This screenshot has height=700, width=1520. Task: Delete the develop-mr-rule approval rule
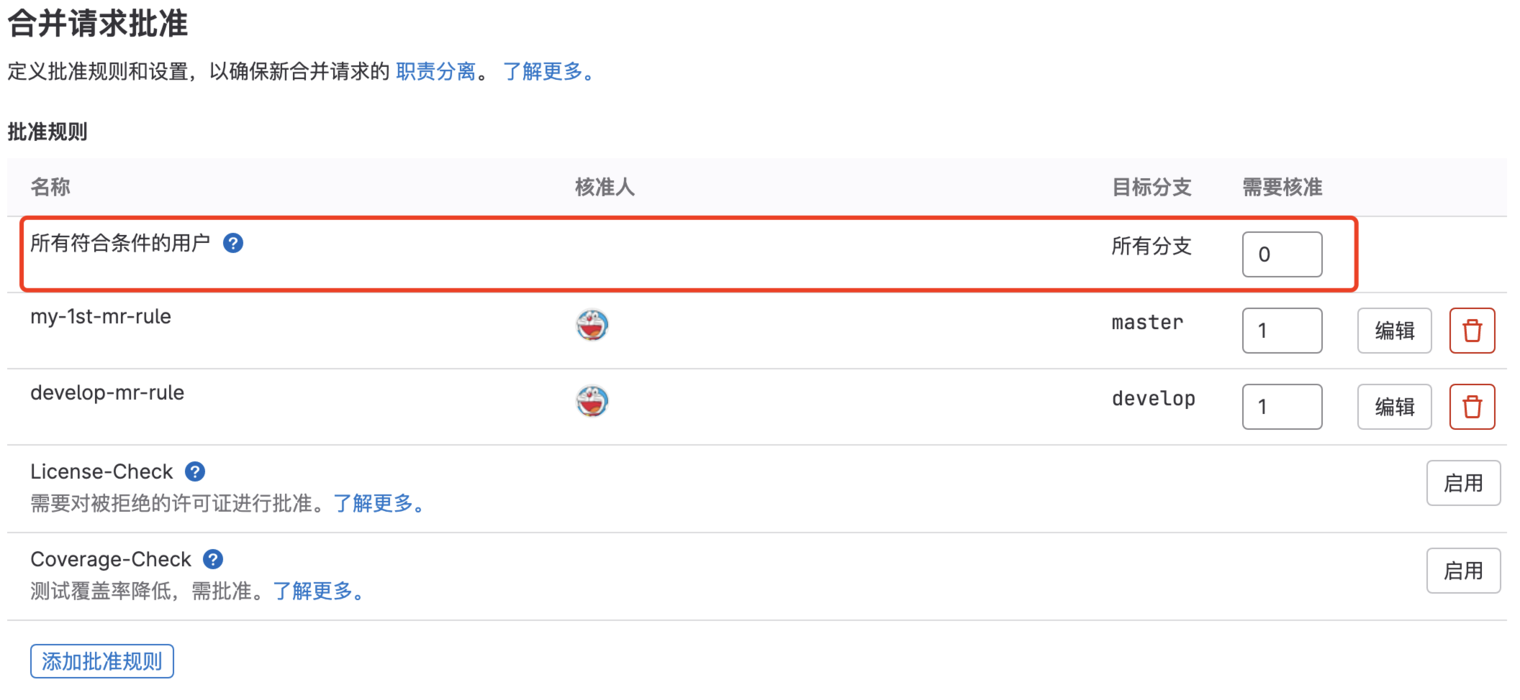pyautogui.click(x=1472, y=407)
